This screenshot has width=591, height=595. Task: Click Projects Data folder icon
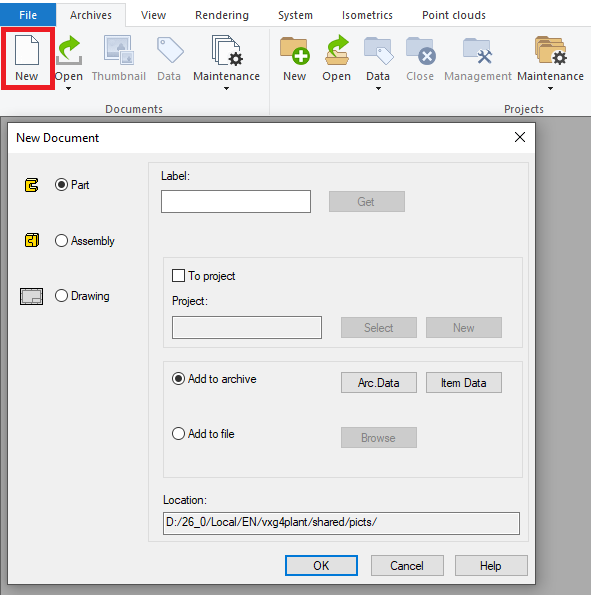point(378,50)
